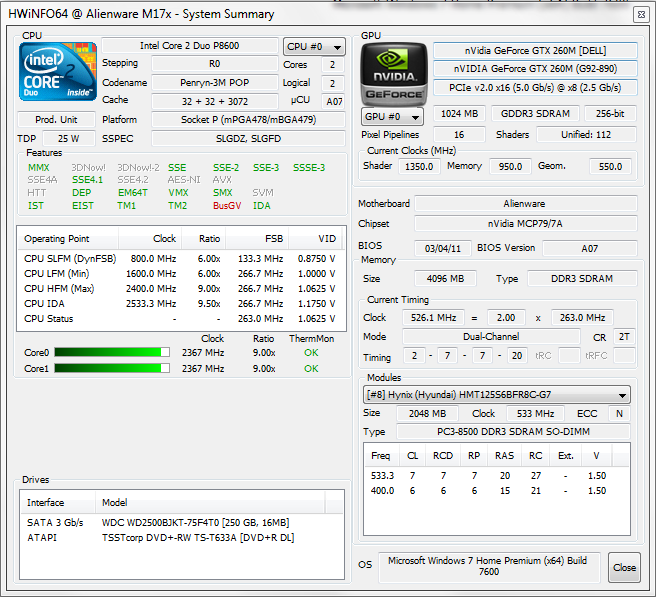
Task: Click the Core0 ThermMon OK status
Action: [x=311, y=353]
